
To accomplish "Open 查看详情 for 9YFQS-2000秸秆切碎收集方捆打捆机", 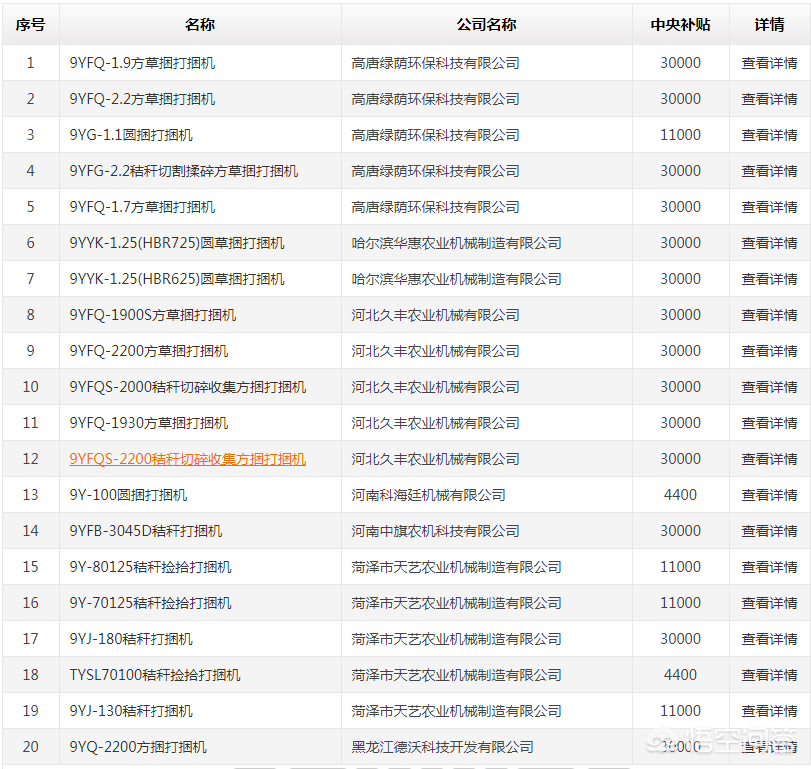I will click(x=769, y=387).
